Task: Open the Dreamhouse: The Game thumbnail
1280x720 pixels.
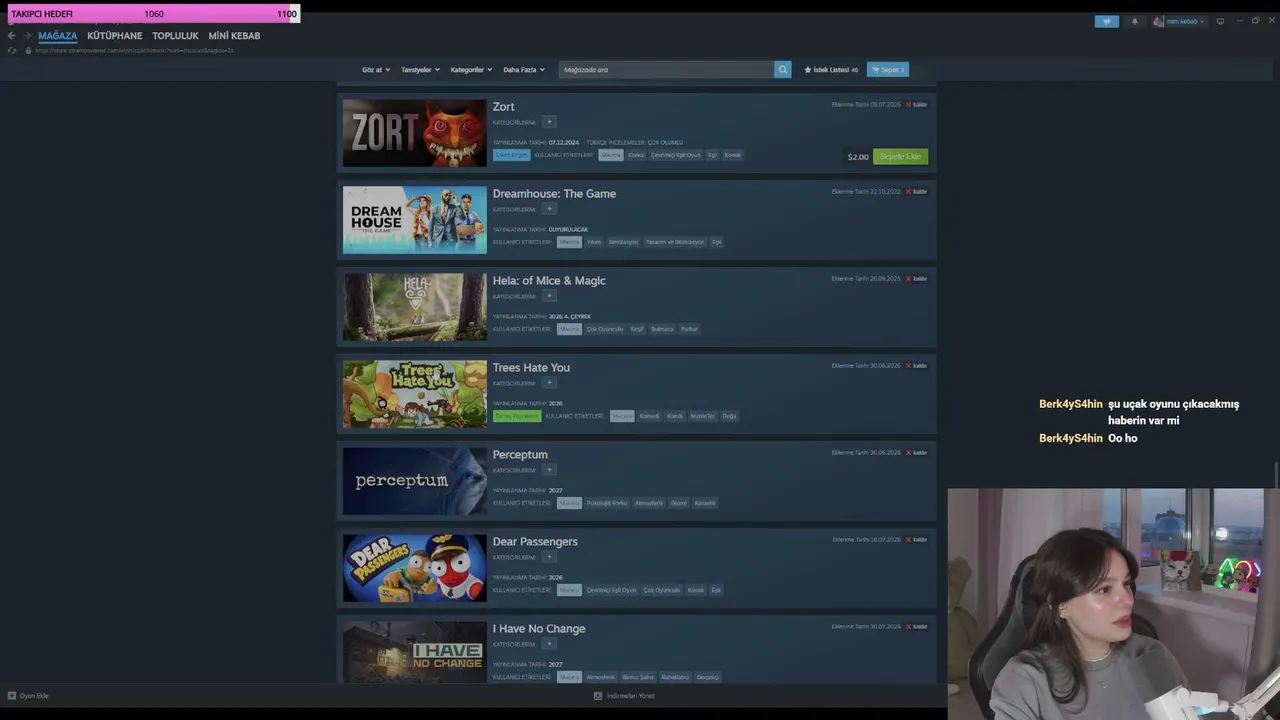Action: [415, 220]
